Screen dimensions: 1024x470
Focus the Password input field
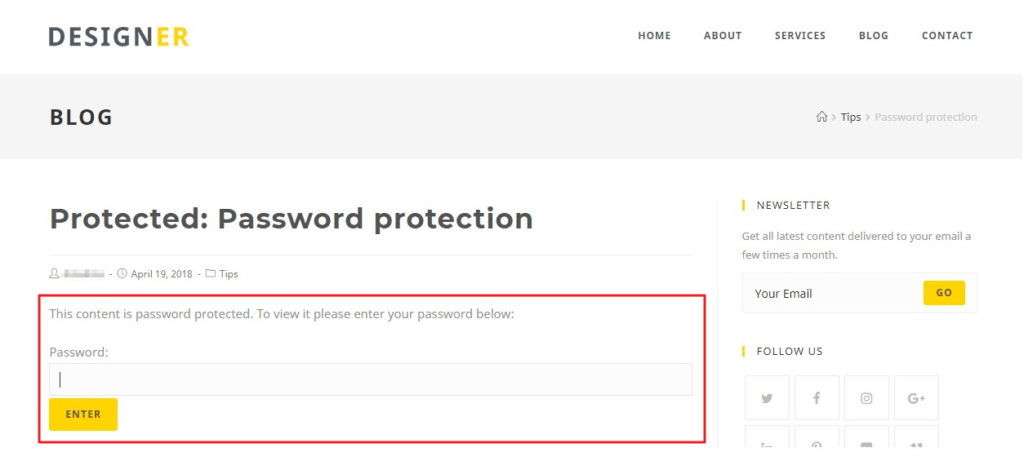370,379
